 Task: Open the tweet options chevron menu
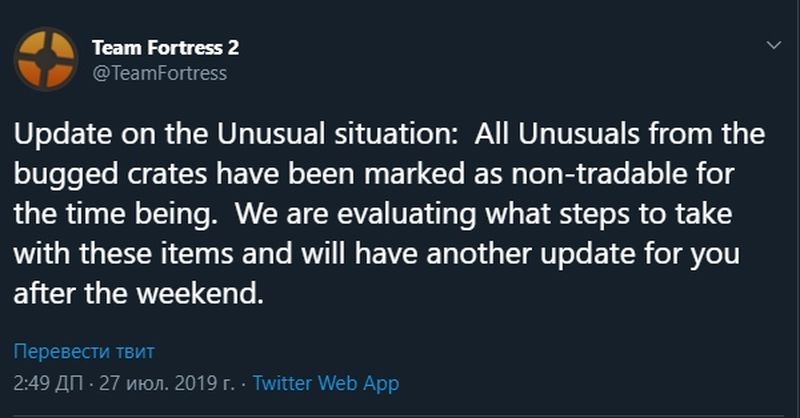point(774,45)
